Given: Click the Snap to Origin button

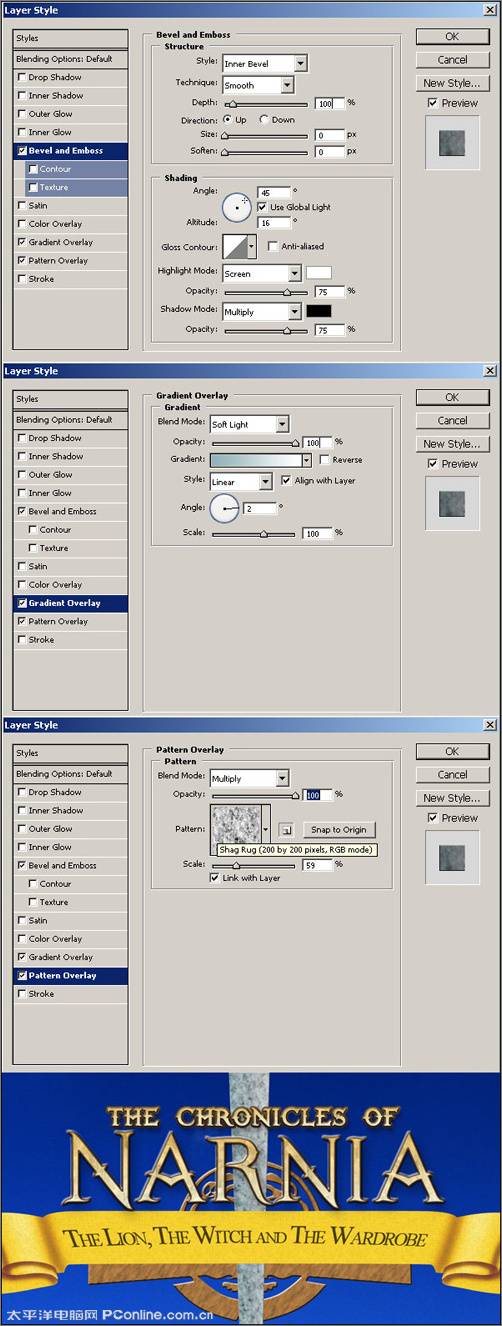Looking at the screenshot, I should pyautogui.click(x=338, y=829).
